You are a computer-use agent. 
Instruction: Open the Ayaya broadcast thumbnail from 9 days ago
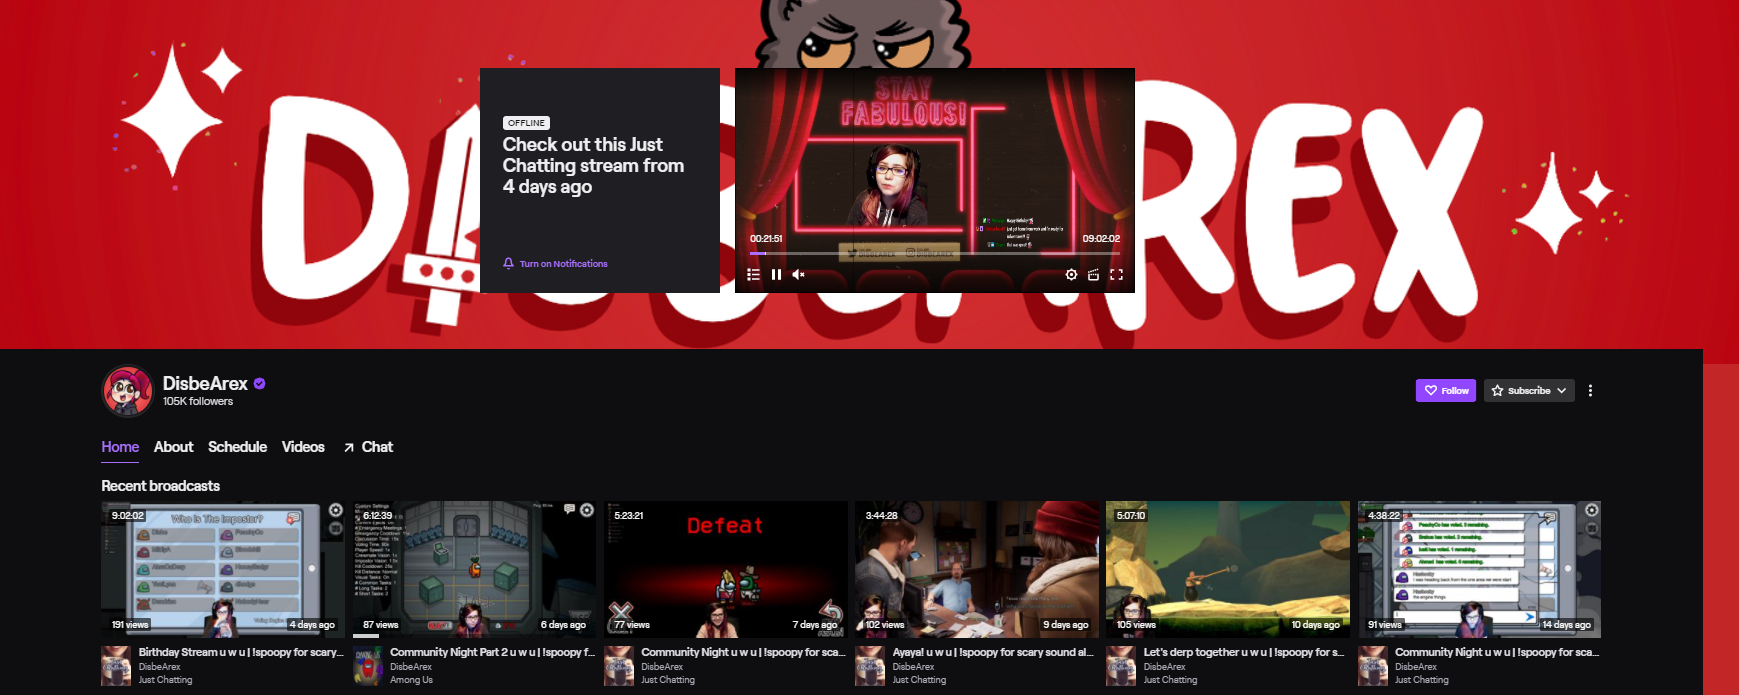click(977, 570)
